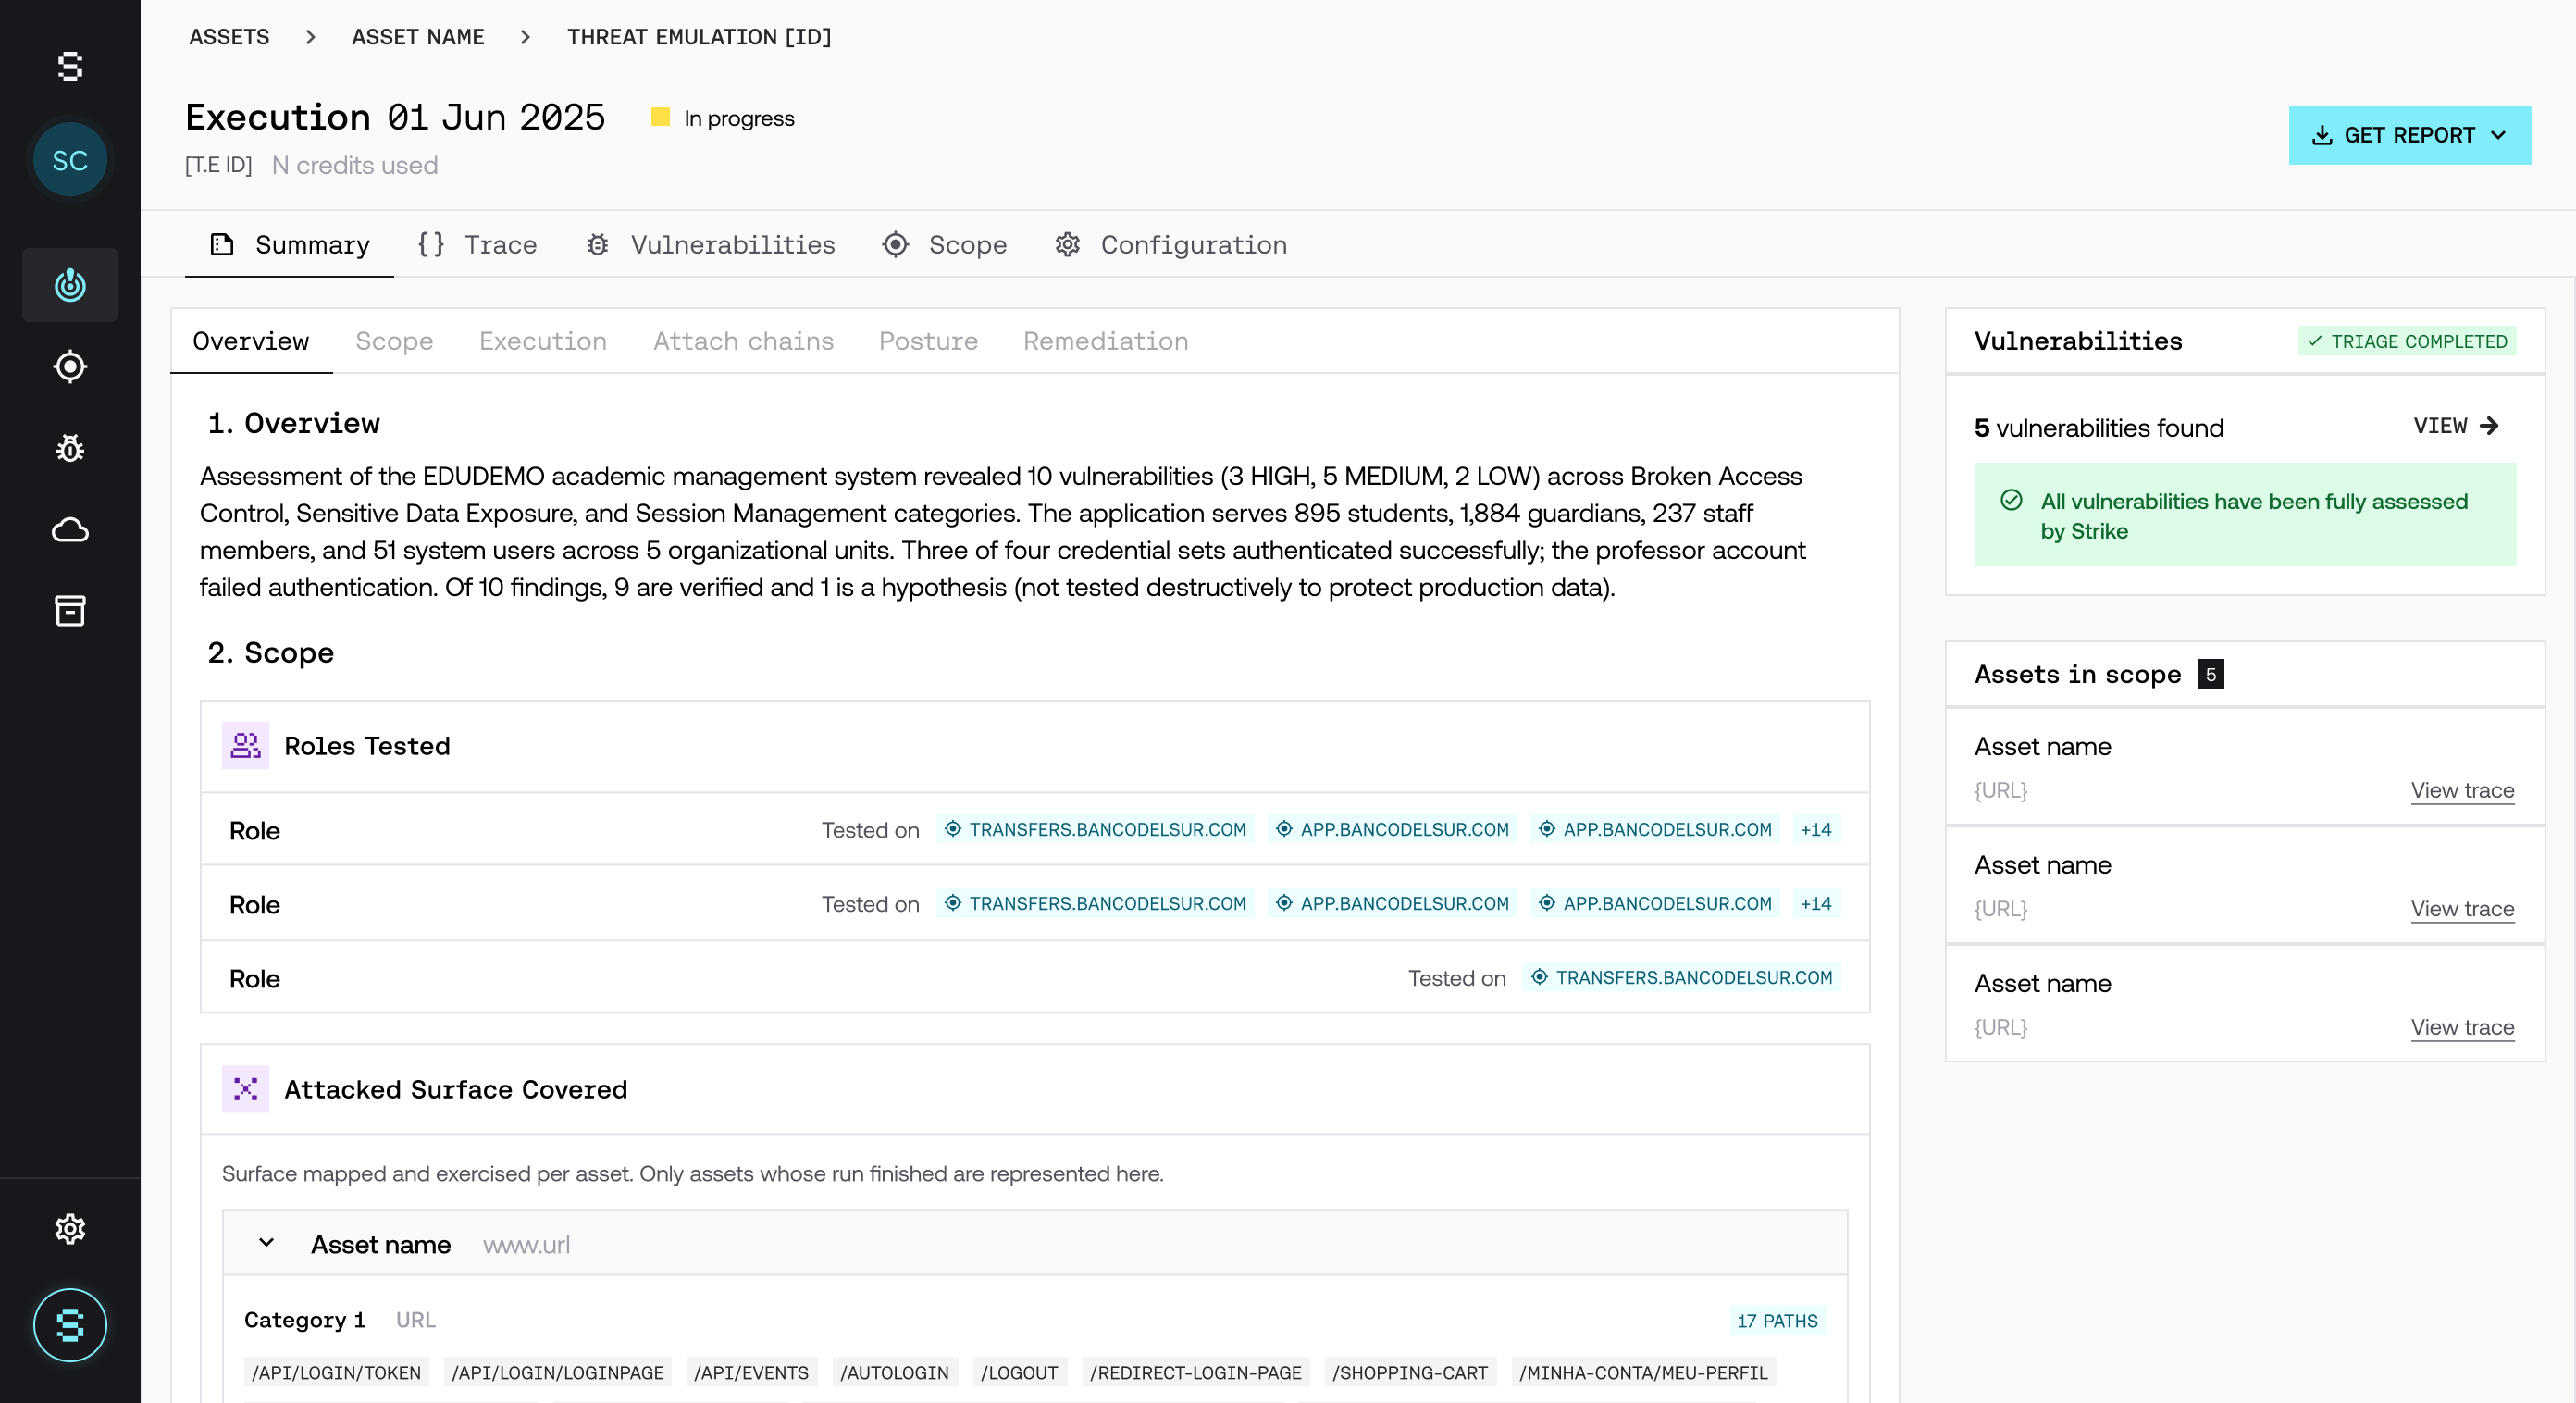Open the threat emulation sidebar icon

pos(70,285)
